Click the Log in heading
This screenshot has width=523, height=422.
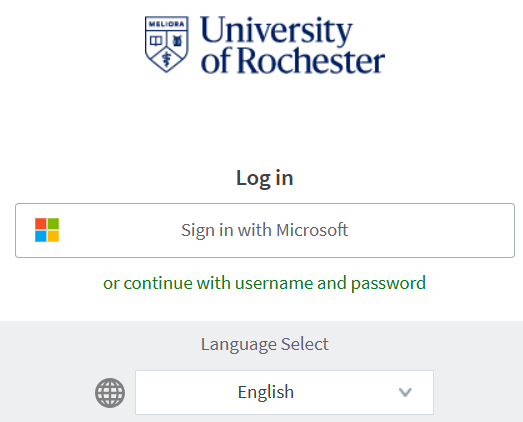click(x=265, y=178)
